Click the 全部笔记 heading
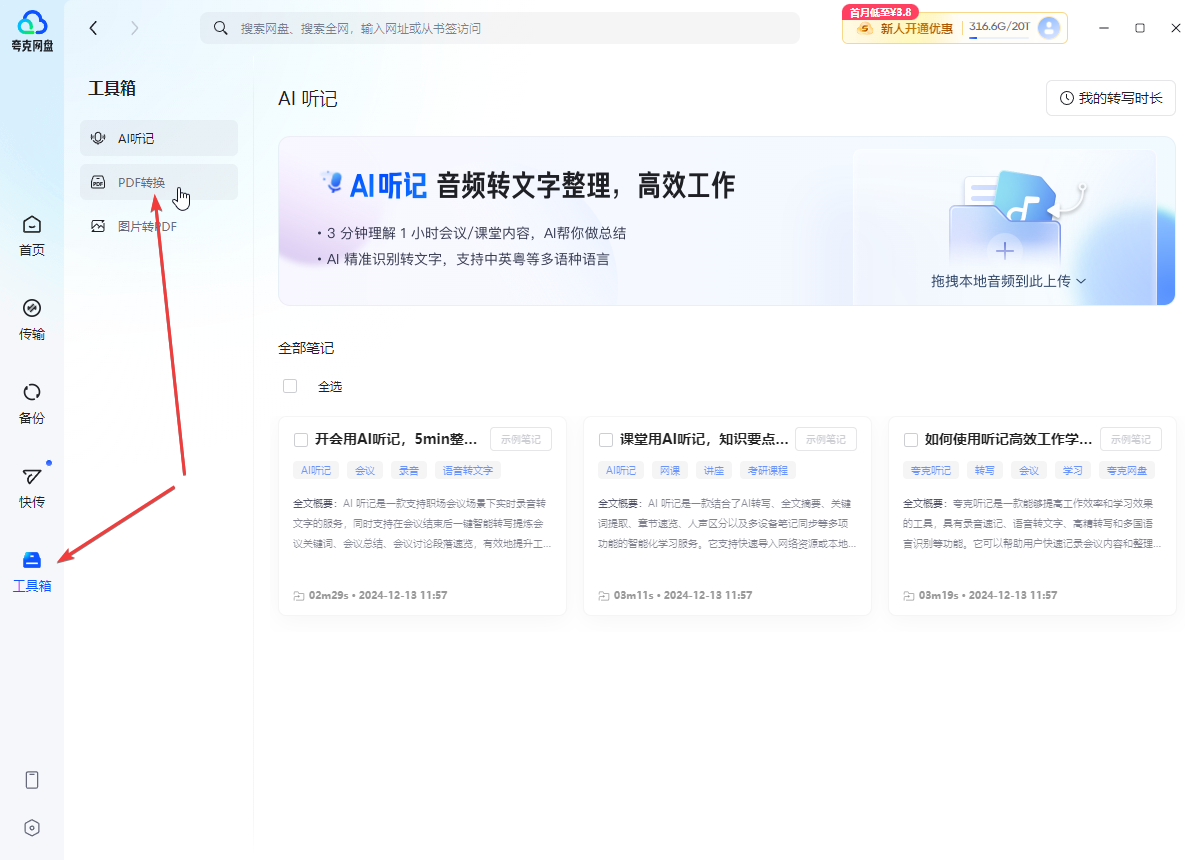Viewport: 1200px width, 860px height. click(x=306, y=348)
